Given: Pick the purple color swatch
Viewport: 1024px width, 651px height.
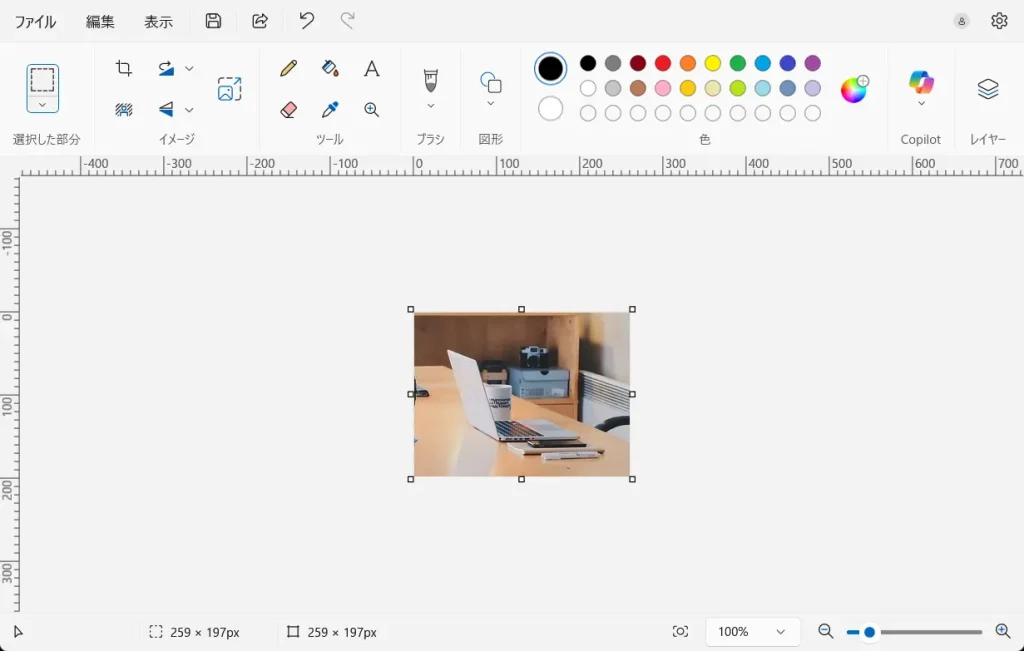Looking at the screenshot, I should pyautogui.click(x=812, y=63).
